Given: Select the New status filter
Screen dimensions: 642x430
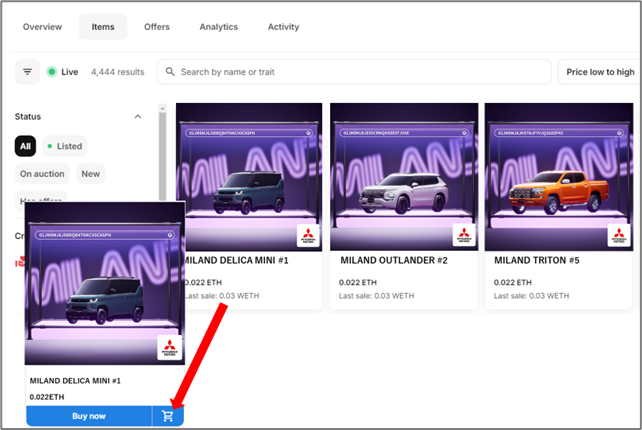Looking at the screenshot, I should [x=90, y=174].
